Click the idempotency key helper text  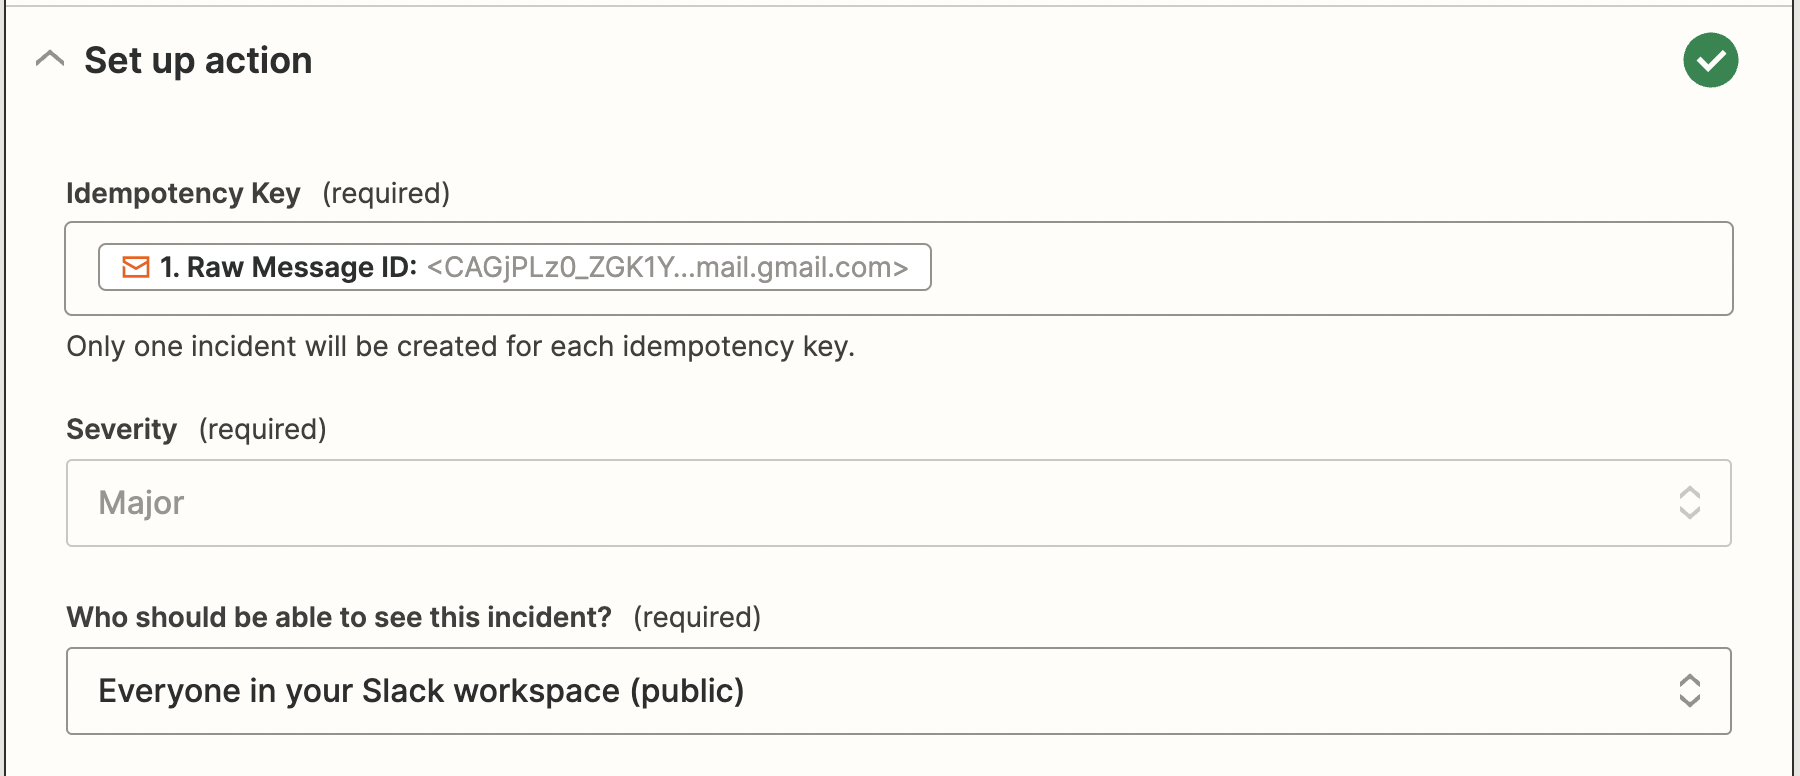460,346
